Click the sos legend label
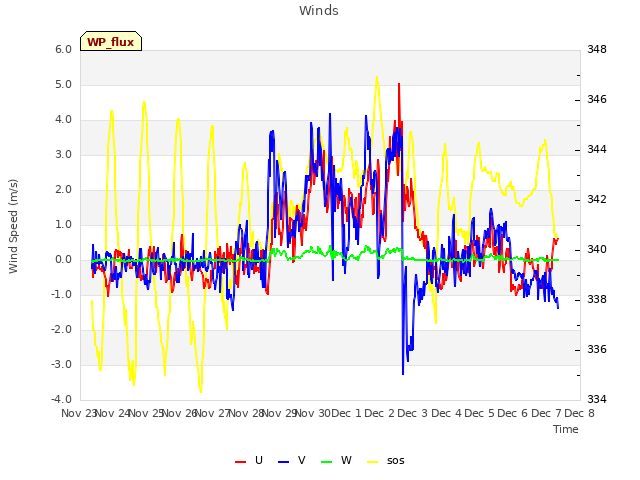The width and height of the screenshot is (640, 480). (396, 461)
